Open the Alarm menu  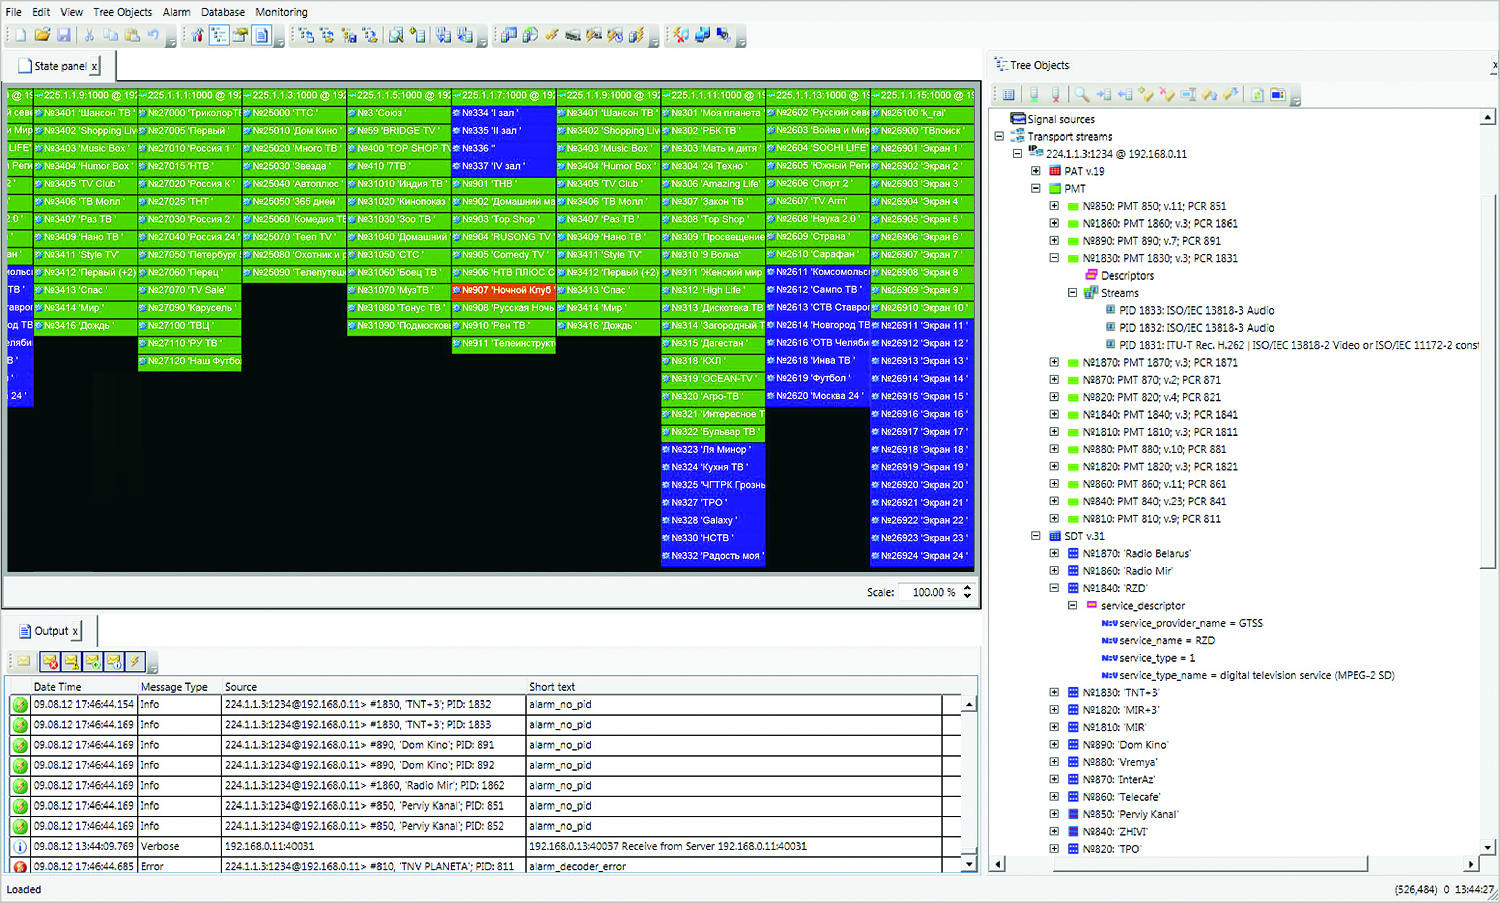coord(177,12)
